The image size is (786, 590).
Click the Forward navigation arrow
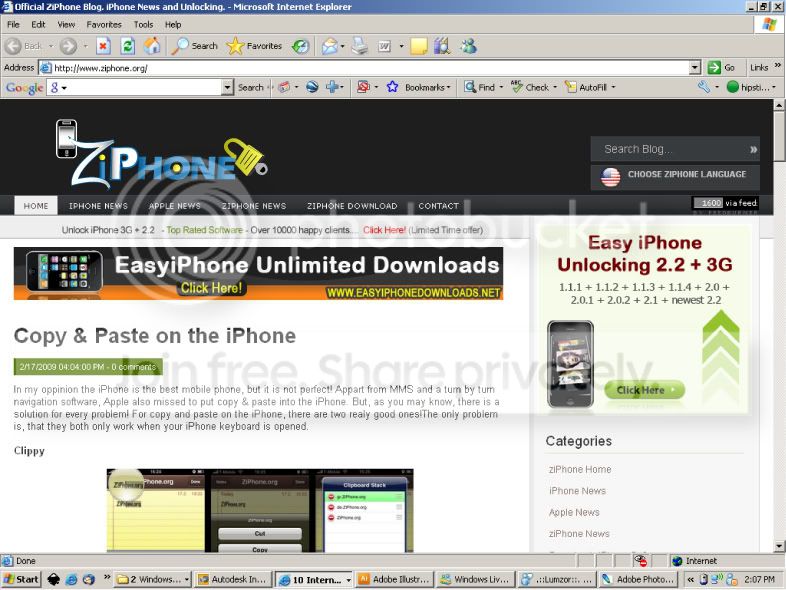click(68, 46)
